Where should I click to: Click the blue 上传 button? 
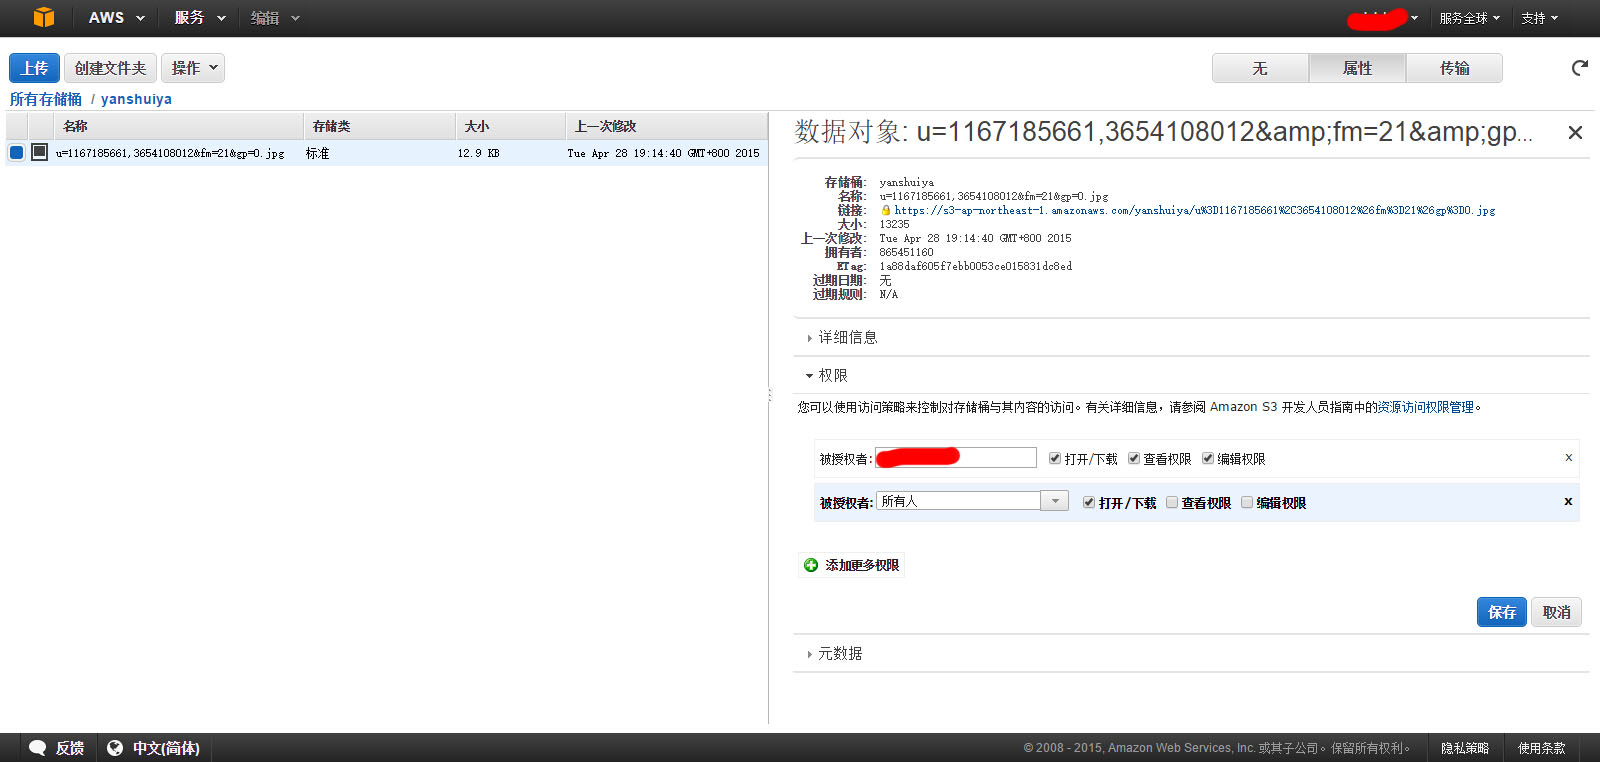(34, 68)
